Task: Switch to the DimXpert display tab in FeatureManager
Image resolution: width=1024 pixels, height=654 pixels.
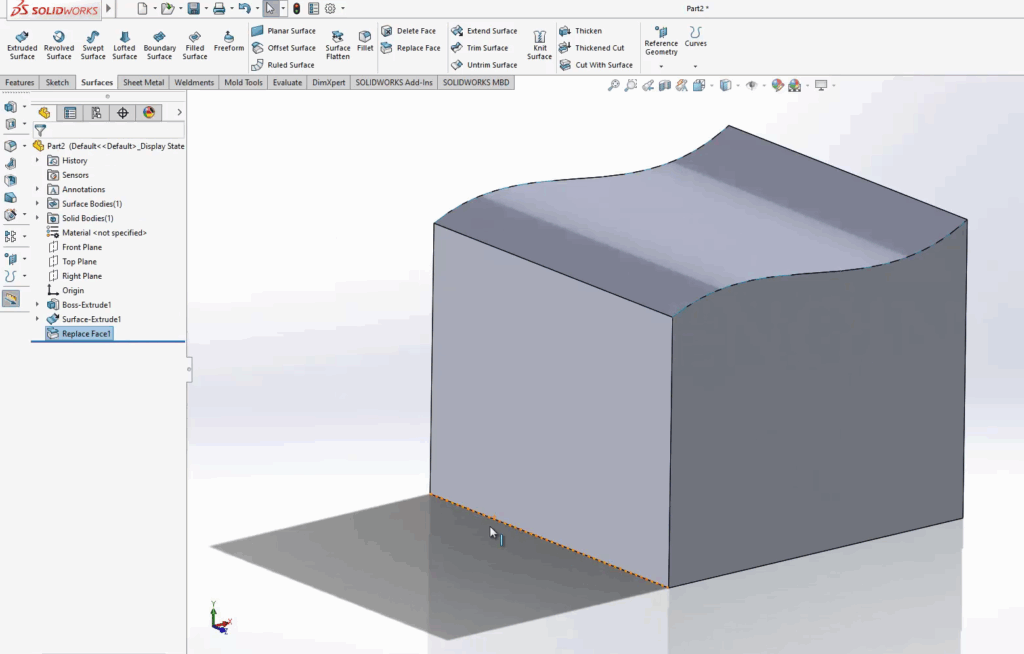Action: click(124, 112)
